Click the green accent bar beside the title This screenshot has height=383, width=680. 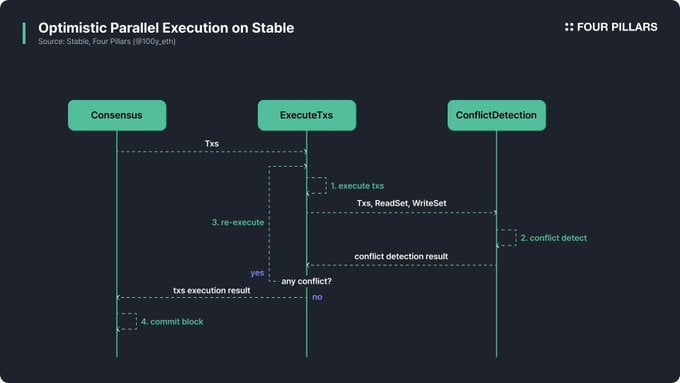[24, 33]
